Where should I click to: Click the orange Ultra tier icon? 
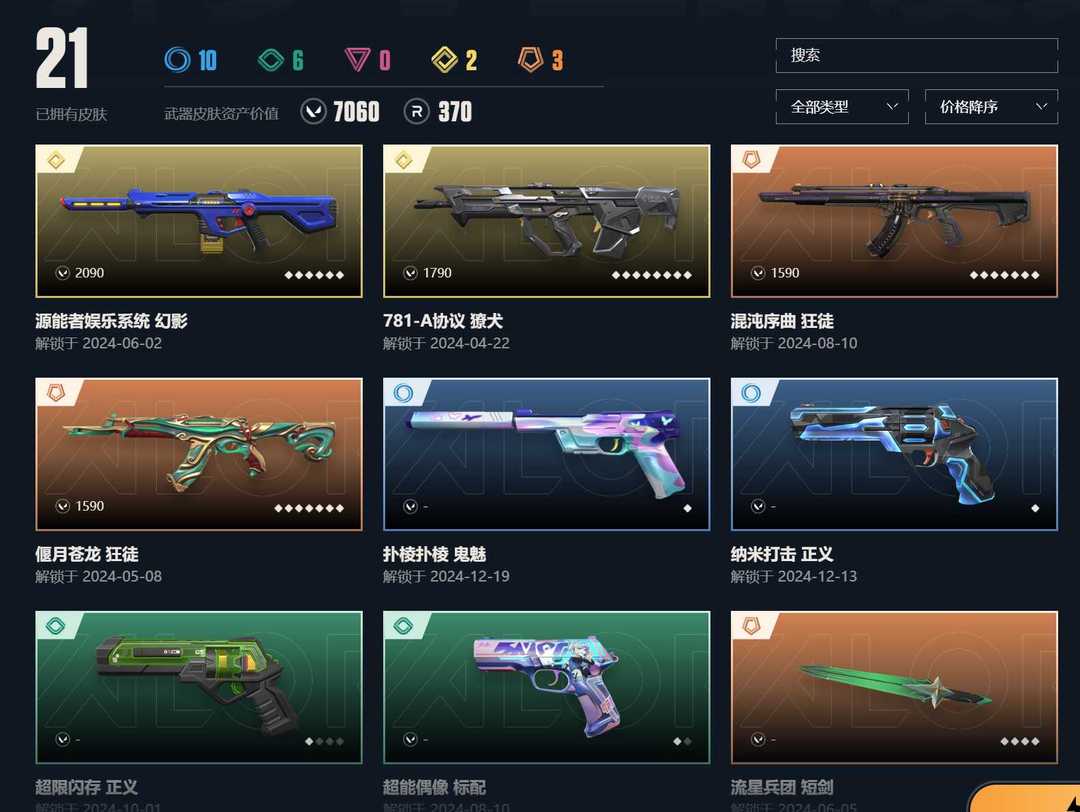[x=530, y=60]
